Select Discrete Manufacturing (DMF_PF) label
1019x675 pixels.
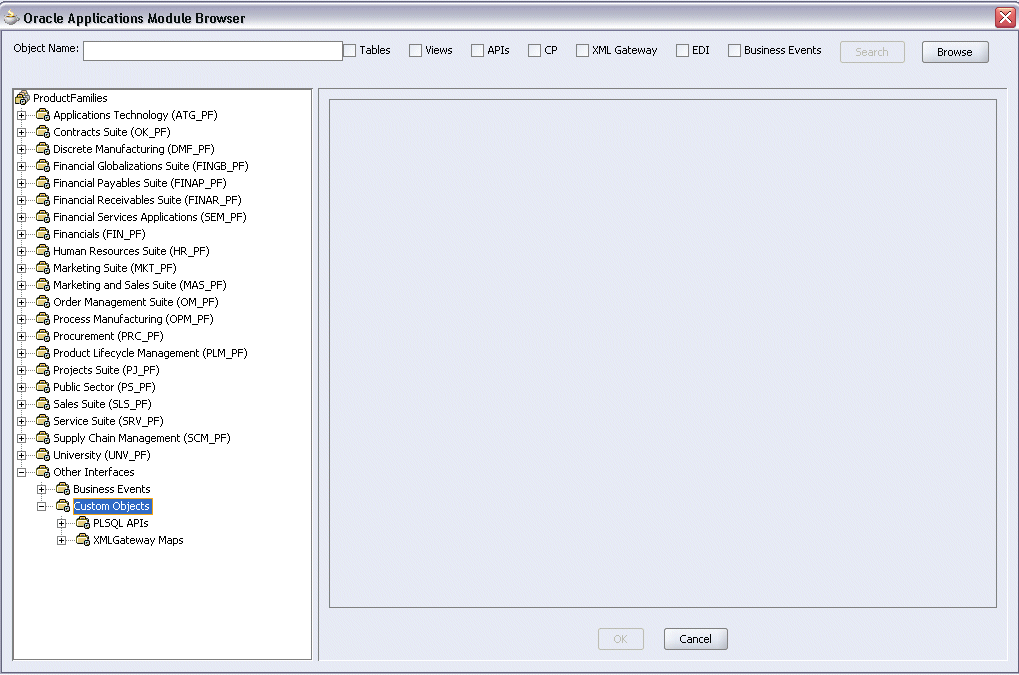[x=133, y=149]
